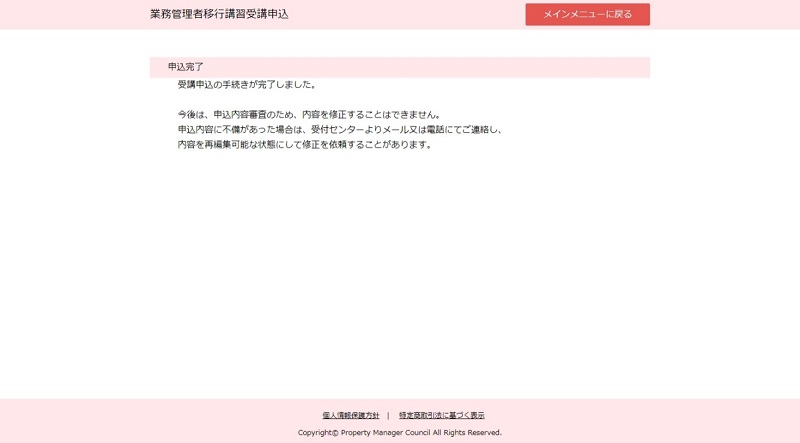This screenshot has width=800, height=443.
Task: Click the phrase All Rights Reserved in the footer
Action: [x=467, y=433]
